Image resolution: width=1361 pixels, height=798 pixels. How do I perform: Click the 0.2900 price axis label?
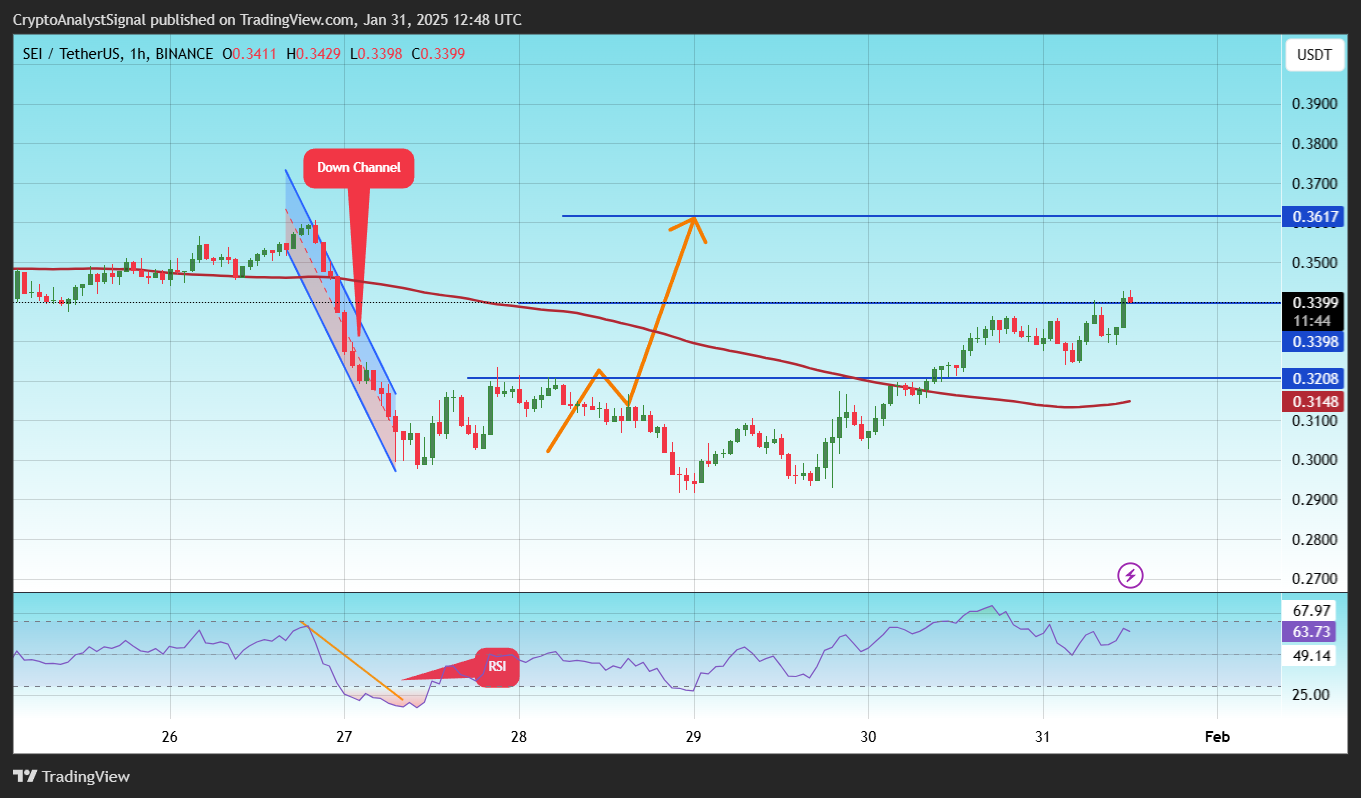(1315, 500)
